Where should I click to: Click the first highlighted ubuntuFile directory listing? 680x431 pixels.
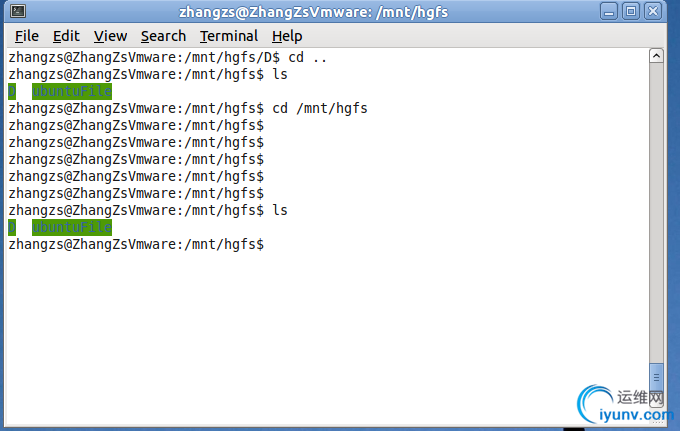pos(71,91)
